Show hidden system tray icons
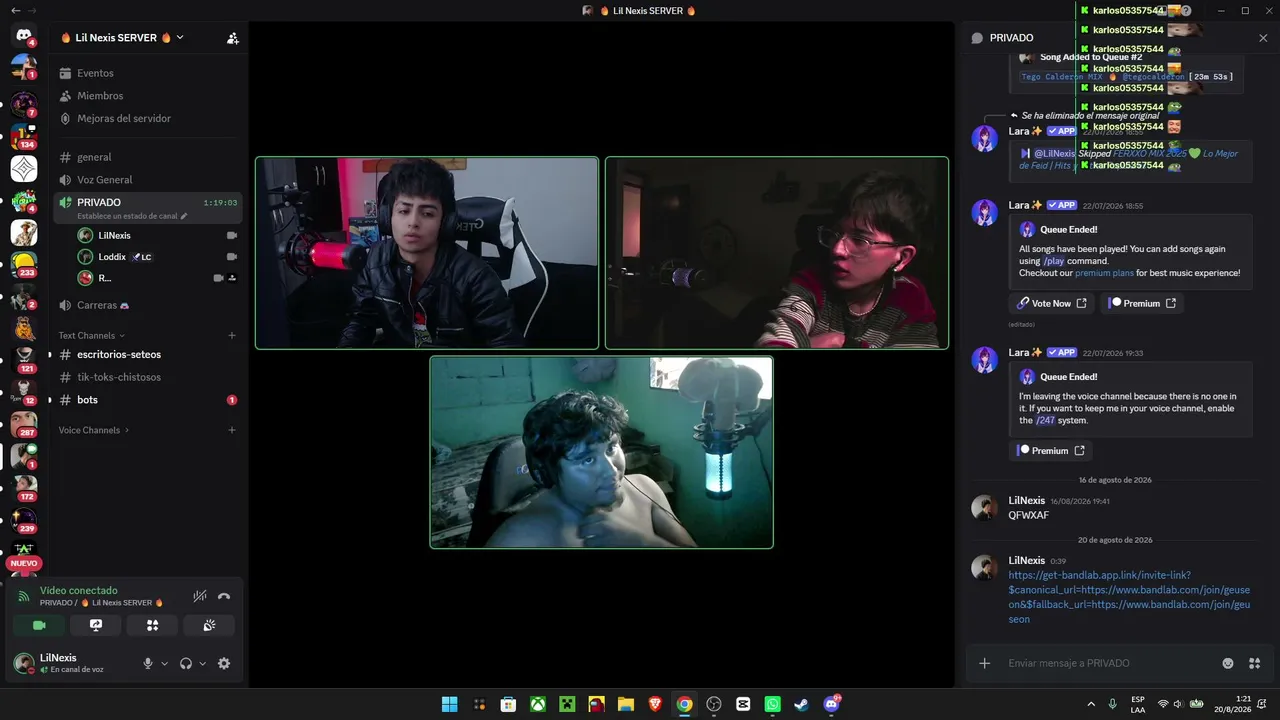This screenshot has height=720, width=1280. [1091, 704]
